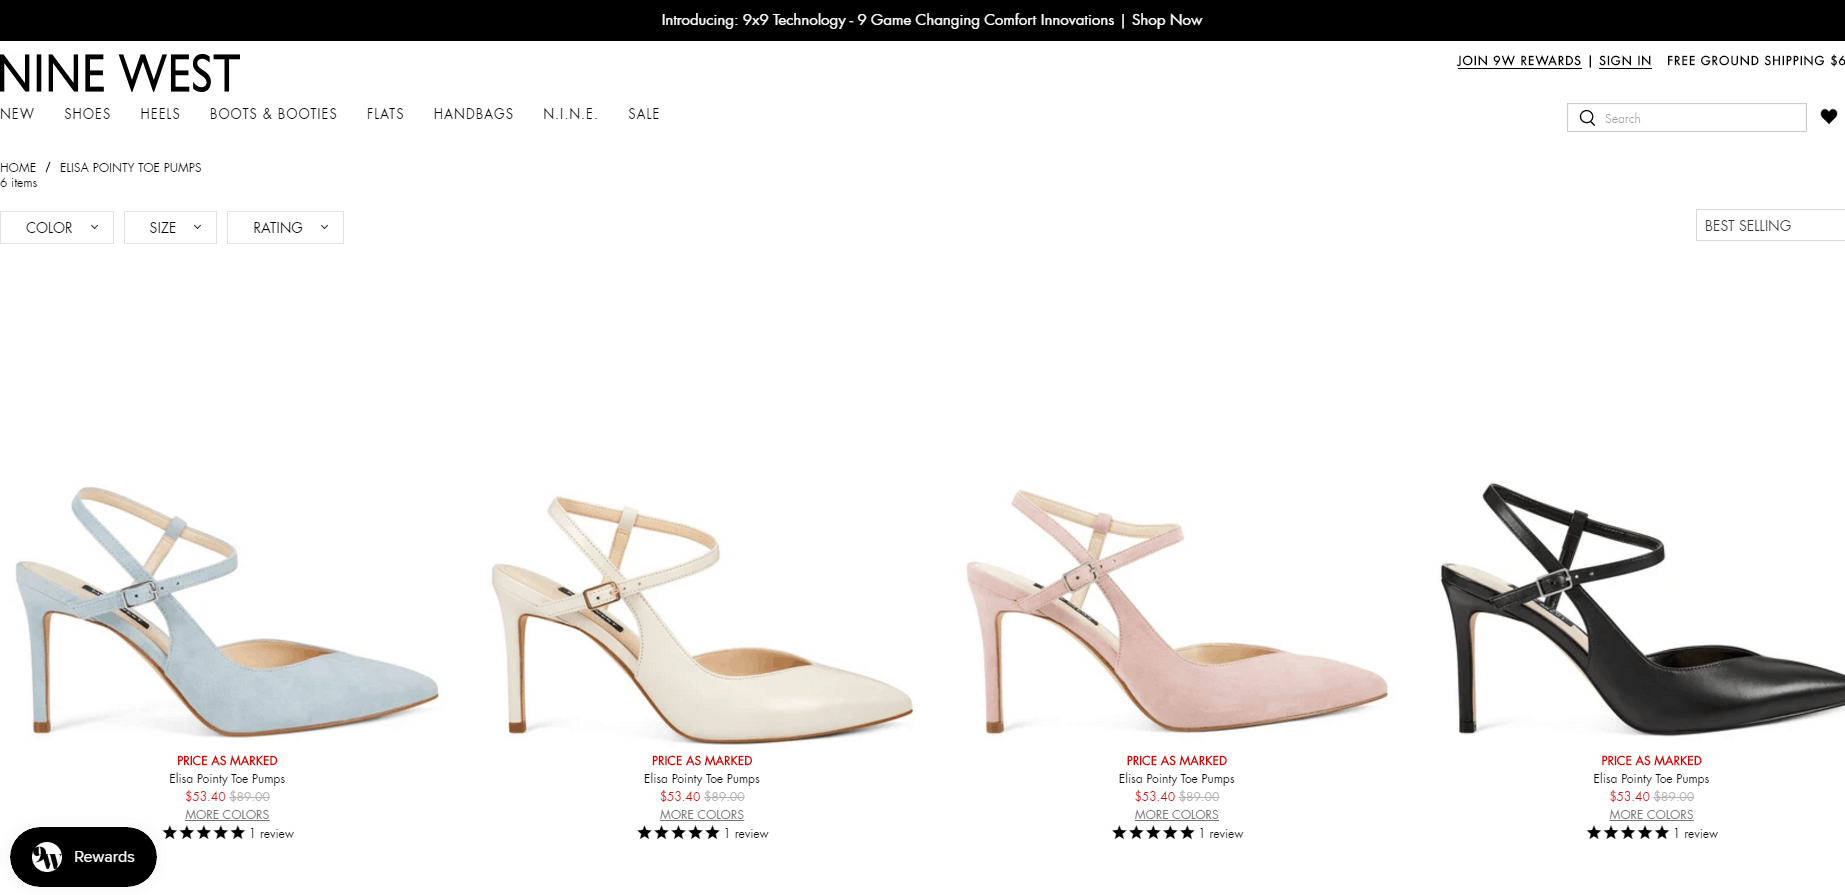Screen dimensions: 1845x895
Task: Expand the Size filter dropdown
Action: pos(170,228)
